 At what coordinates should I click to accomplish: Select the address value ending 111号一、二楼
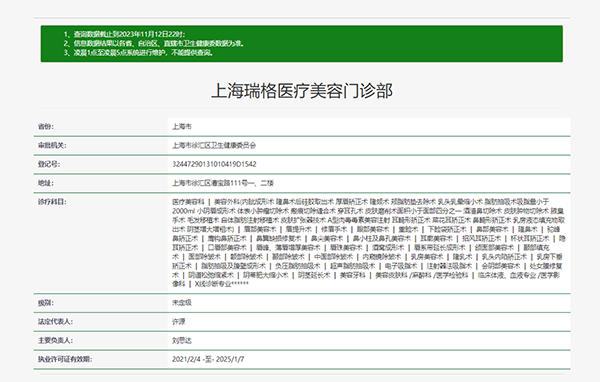click(223, 183)
